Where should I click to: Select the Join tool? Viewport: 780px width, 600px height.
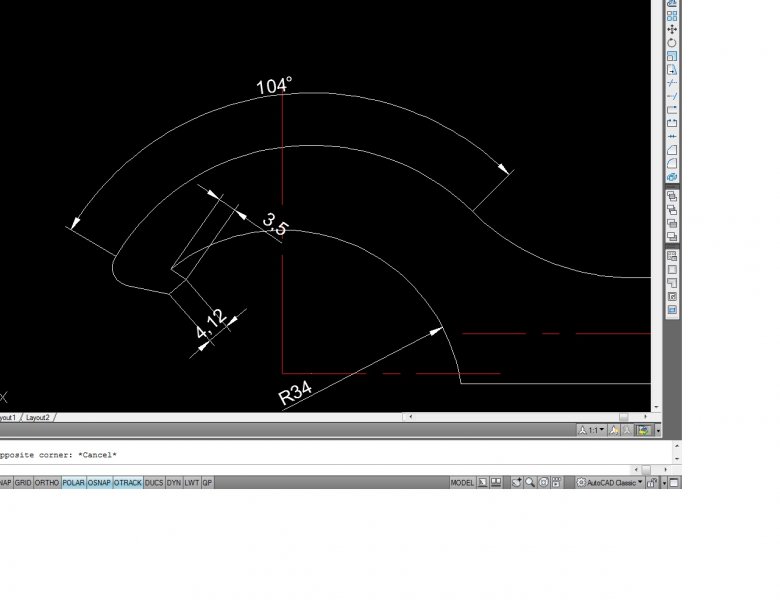coord(672,136)
